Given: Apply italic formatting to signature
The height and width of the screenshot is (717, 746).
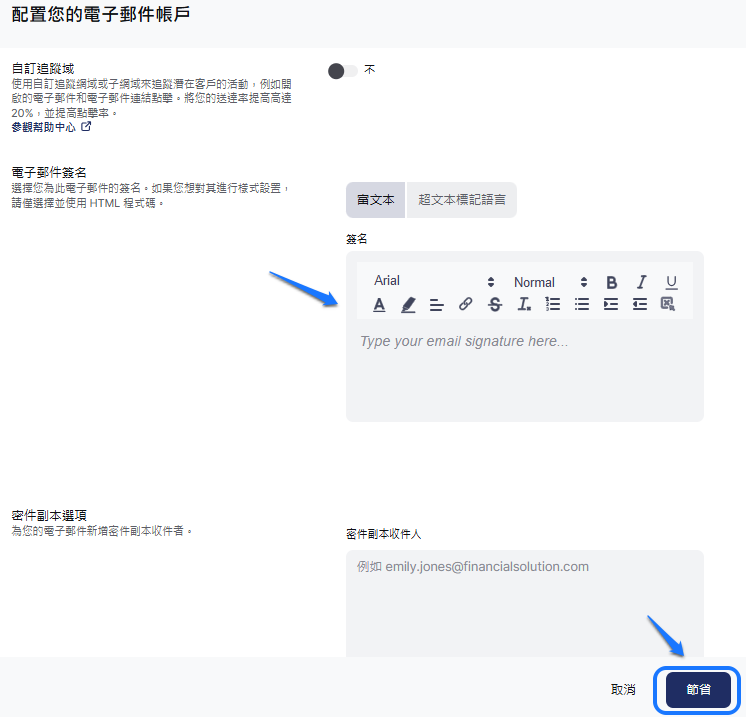Looking at the screenshot, I should pos(641,282).
